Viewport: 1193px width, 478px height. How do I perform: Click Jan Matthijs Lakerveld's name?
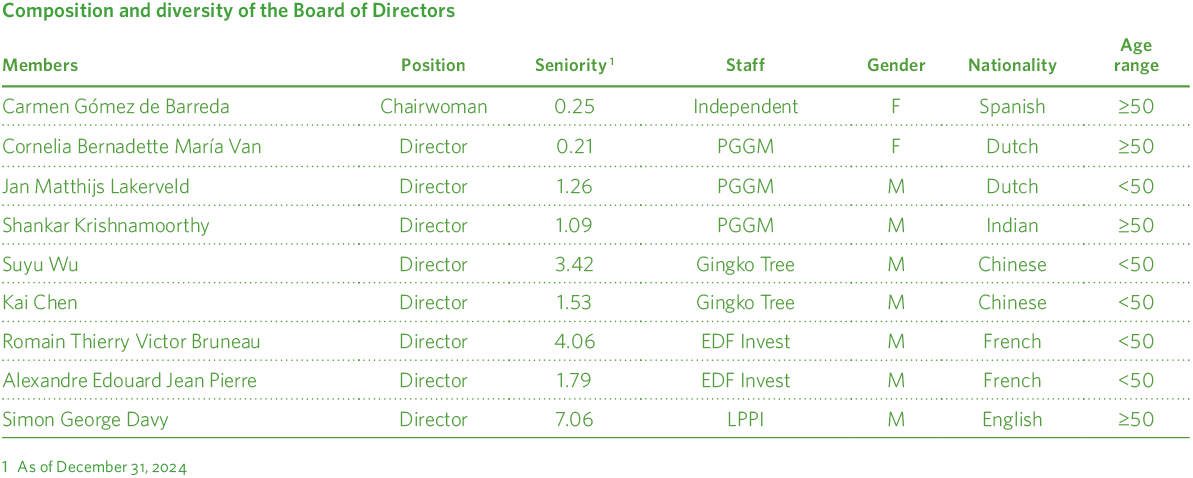96,186
